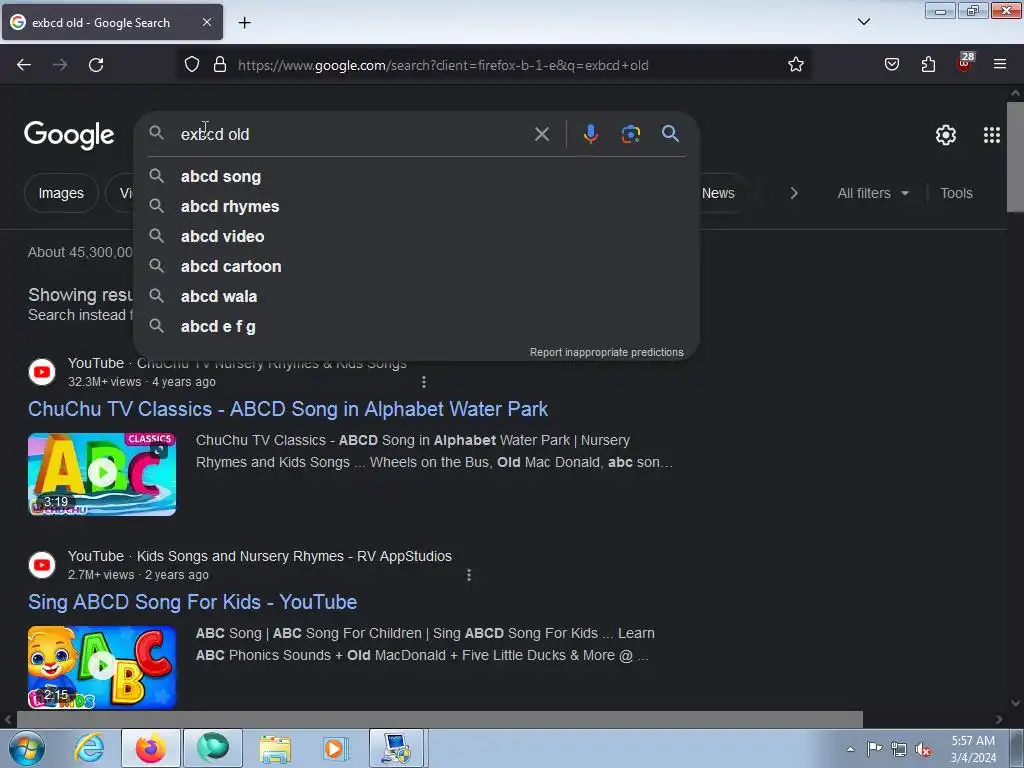The image size is (1024, 768).
Task: Reload the current page
Action: coord(96,65)
